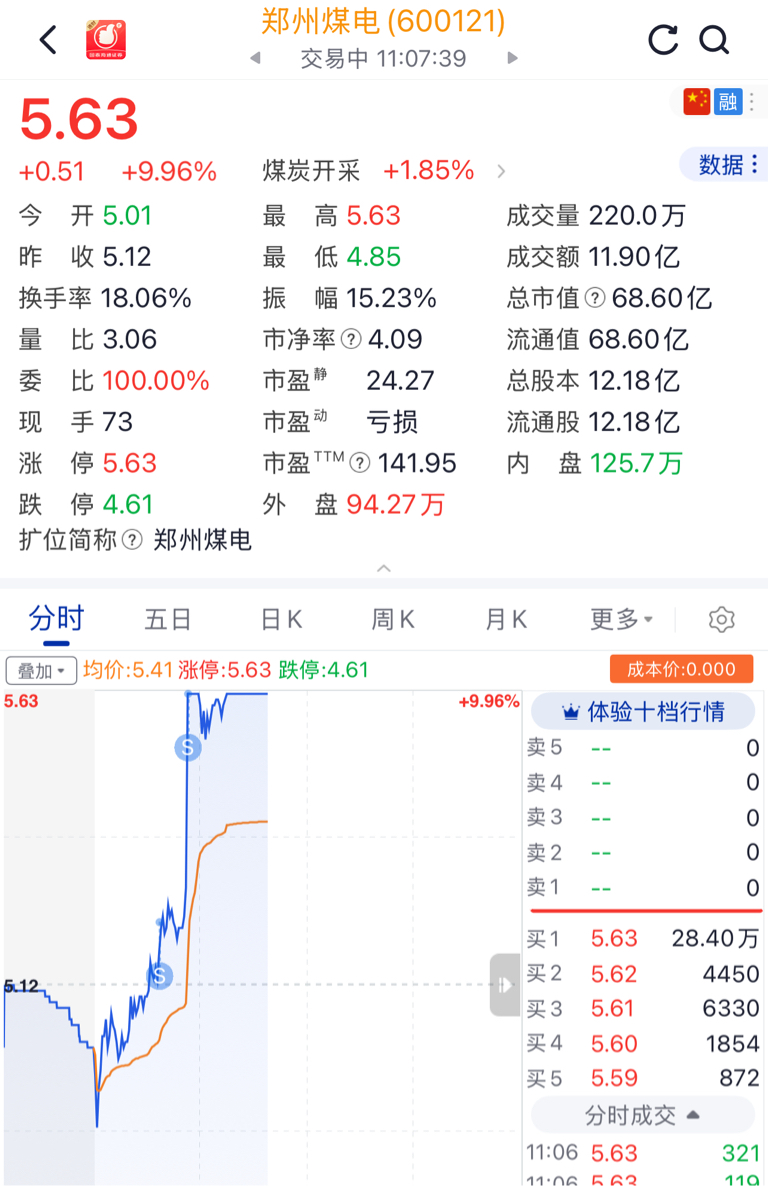This screenshot has width=768, height=1186.
Task: Select the 卖1 order row
Action: (x=643, y=887)
